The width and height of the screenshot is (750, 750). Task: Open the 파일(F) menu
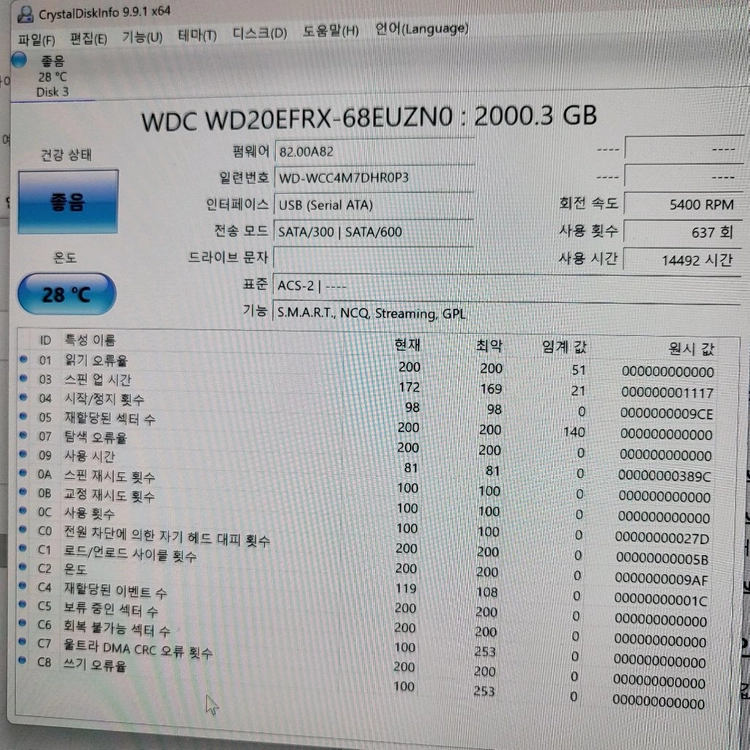pos(37,40)
